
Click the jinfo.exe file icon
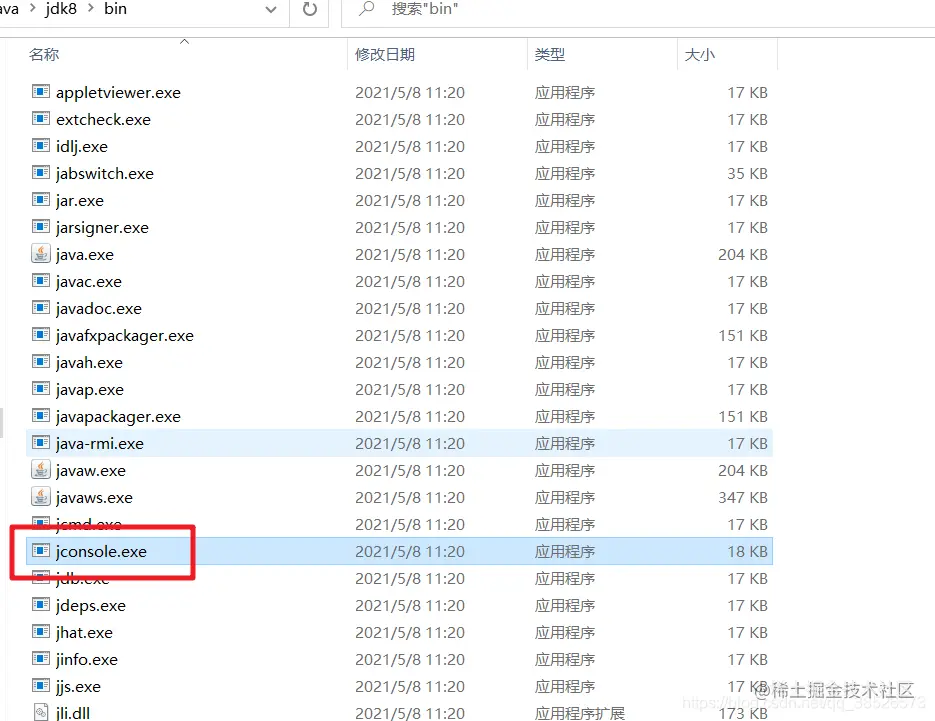(41, 658)
